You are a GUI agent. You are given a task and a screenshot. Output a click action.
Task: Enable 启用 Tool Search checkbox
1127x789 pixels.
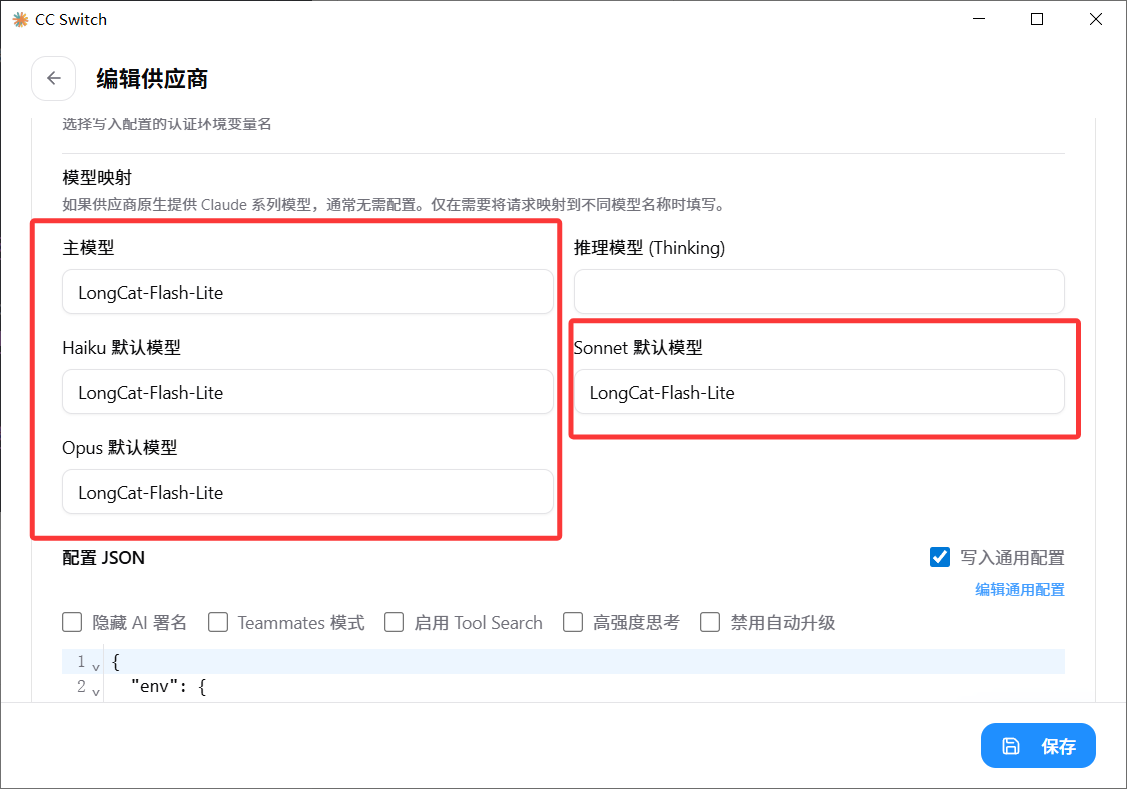point(394,622)
